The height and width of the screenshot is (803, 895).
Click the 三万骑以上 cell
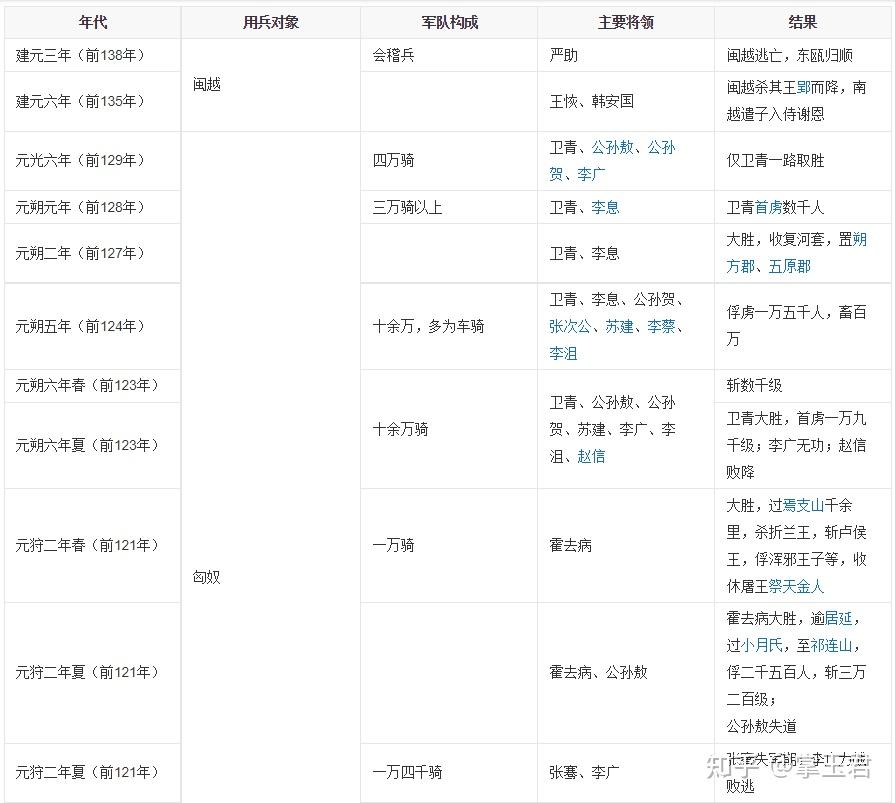449,207
